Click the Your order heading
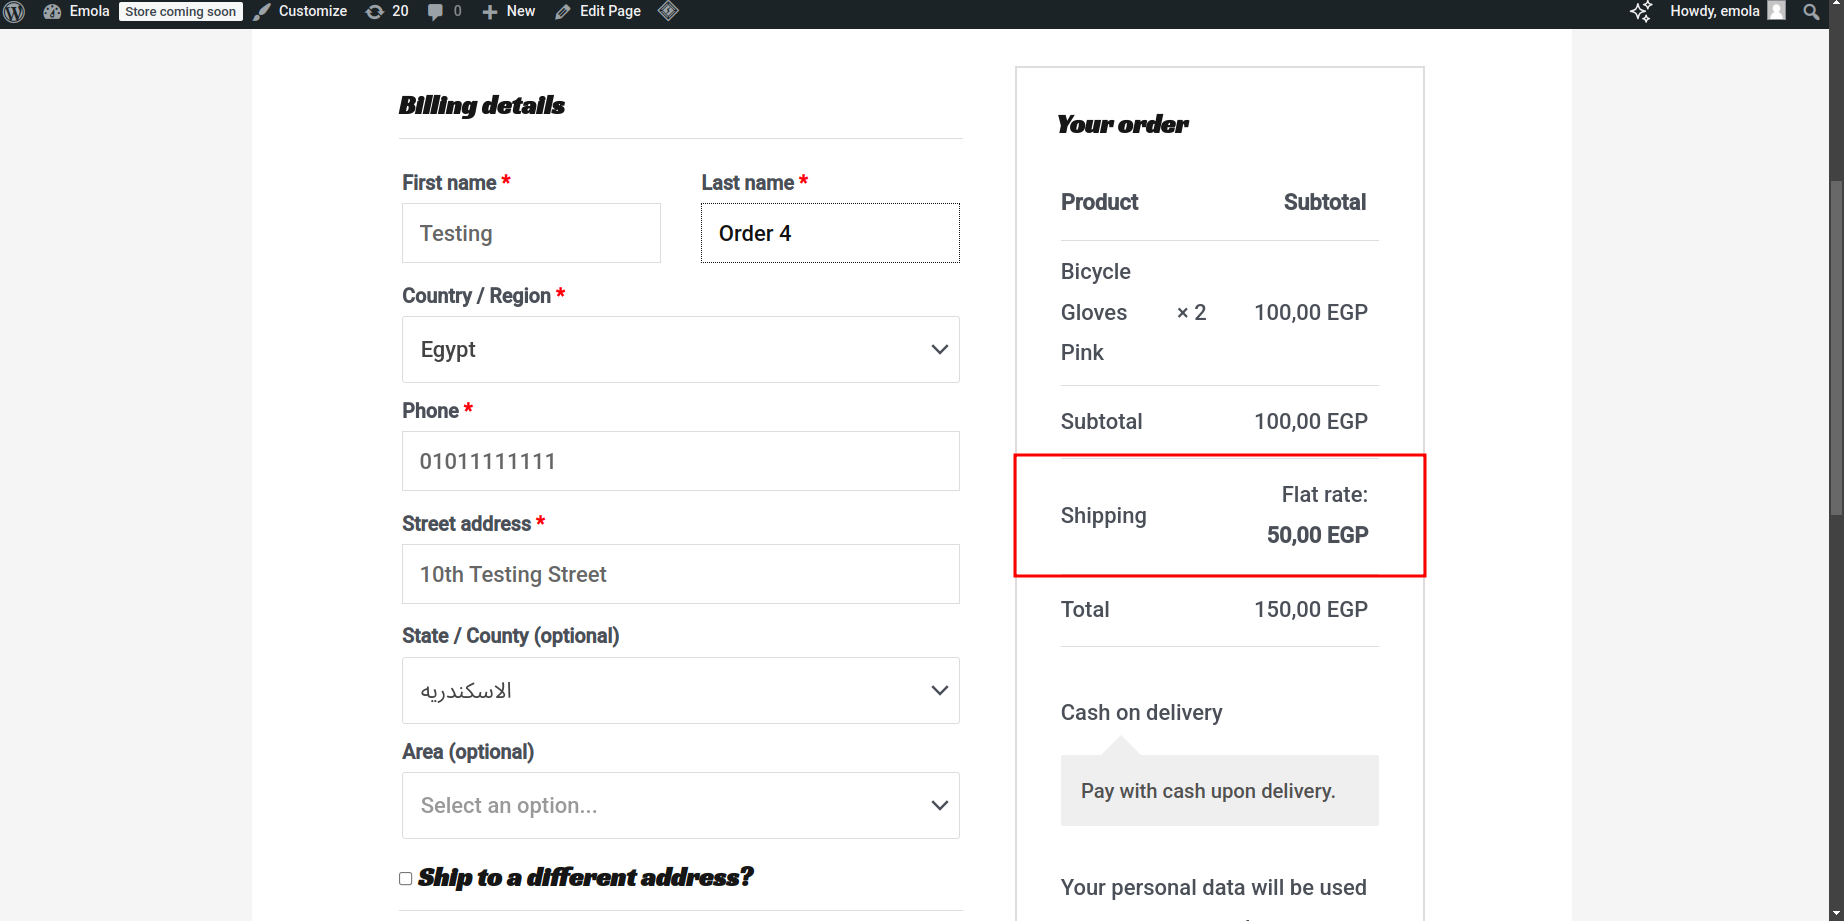 coord(1122,124)
